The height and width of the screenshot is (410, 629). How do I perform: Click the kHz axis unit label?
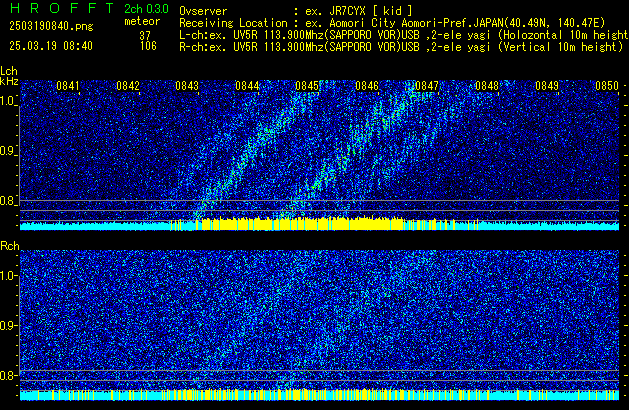(x=9, y=81)
